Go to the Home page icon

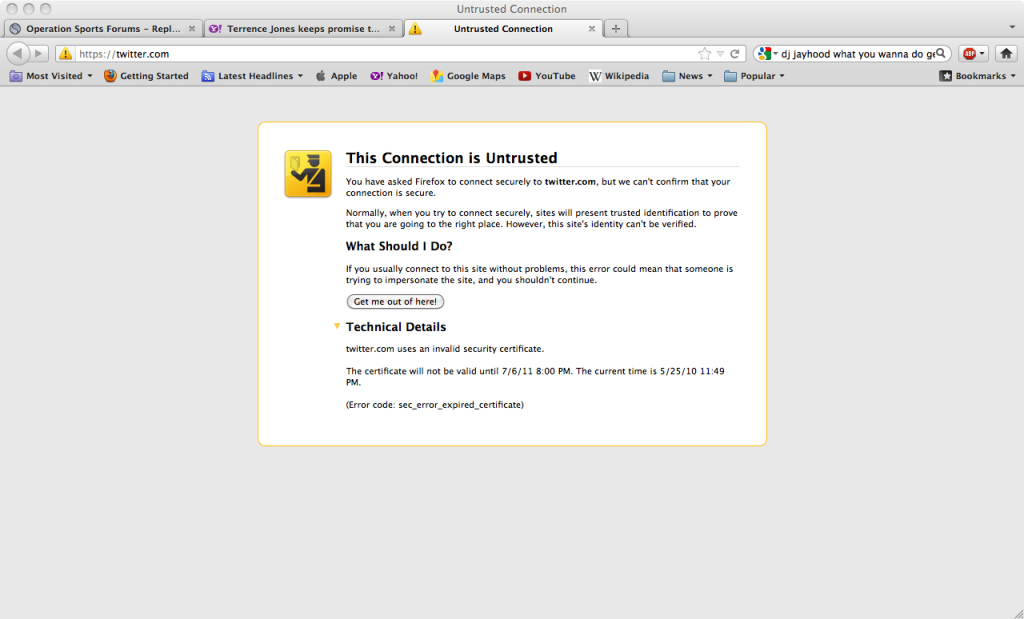click(x=1006, y=54)
